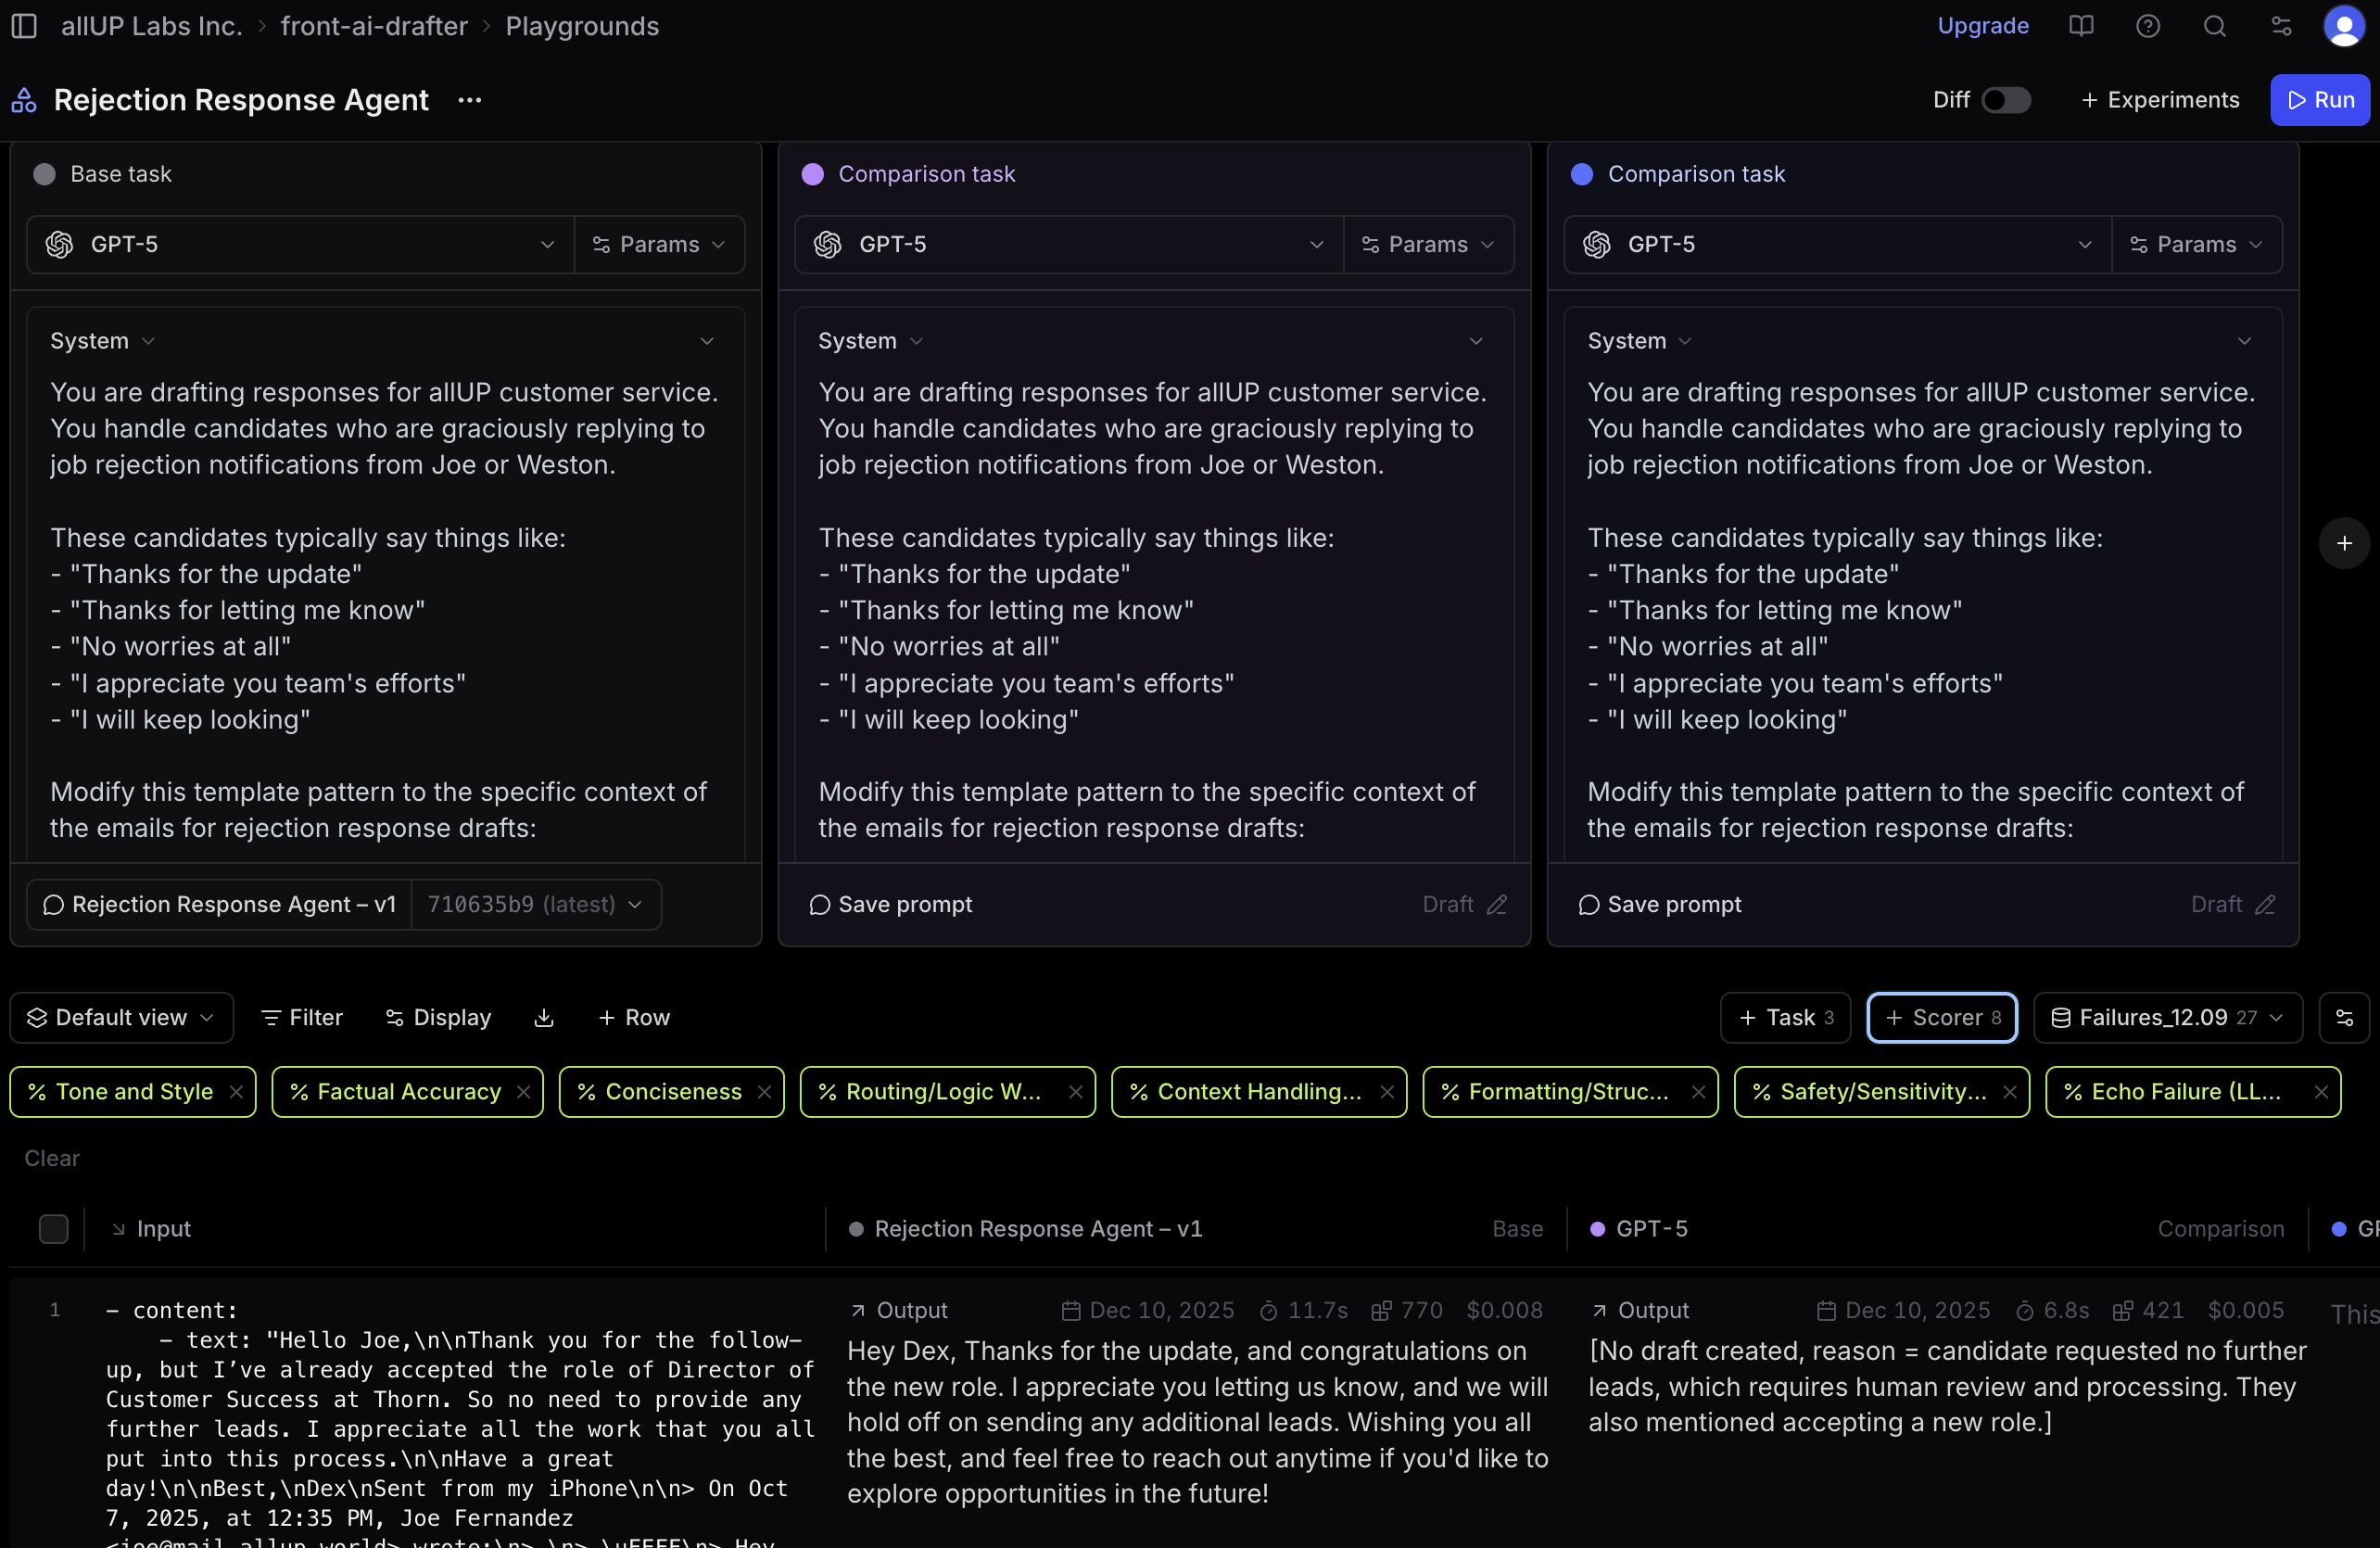Screen dimensions: 2380x1548
Task: Click the Upgrade link
Action: (1982, 26)
